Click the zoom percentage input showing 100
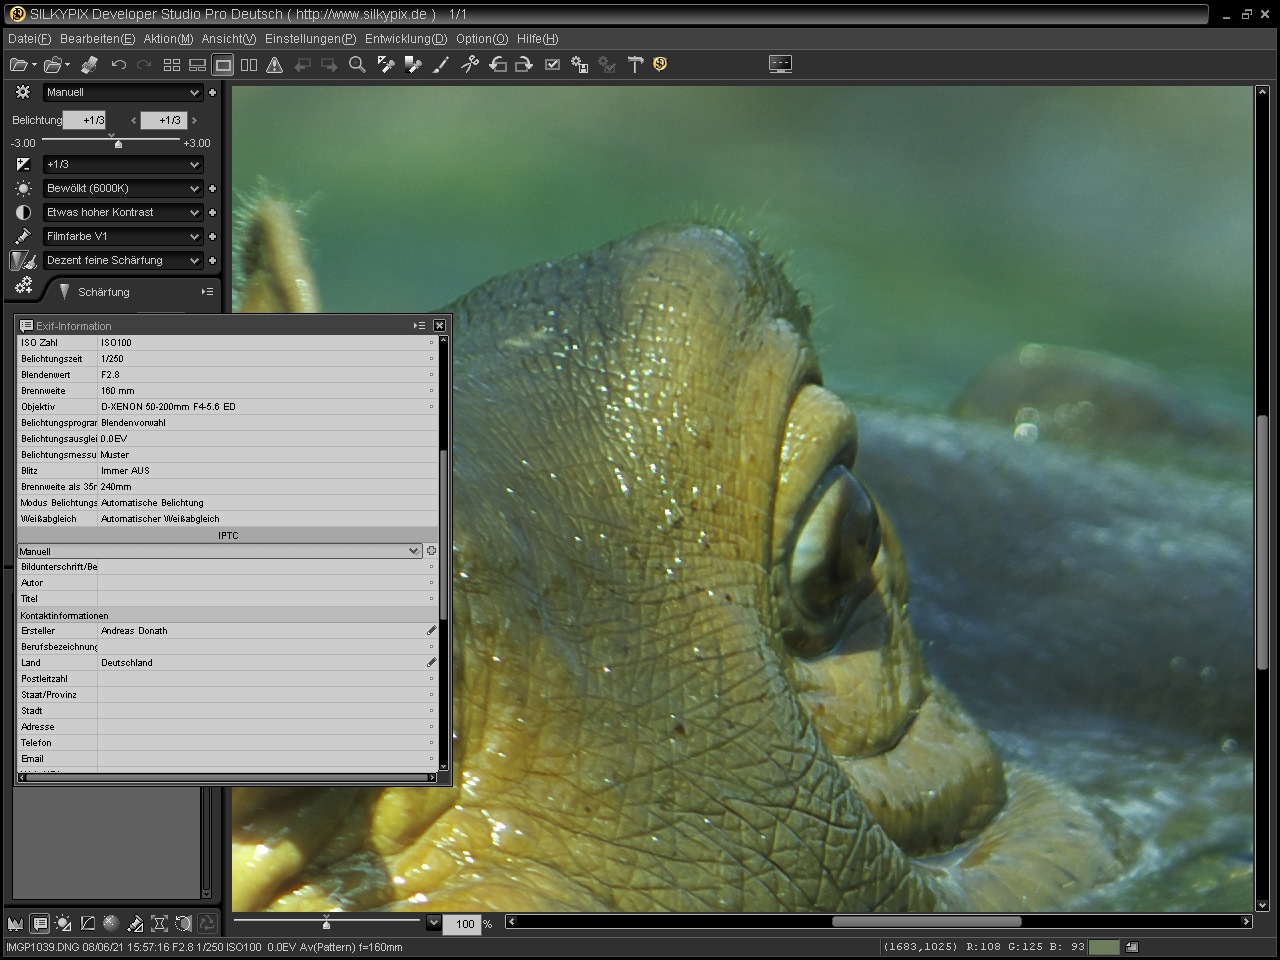The width and height of the screenshot is (1280, 960). click(463, 924)
